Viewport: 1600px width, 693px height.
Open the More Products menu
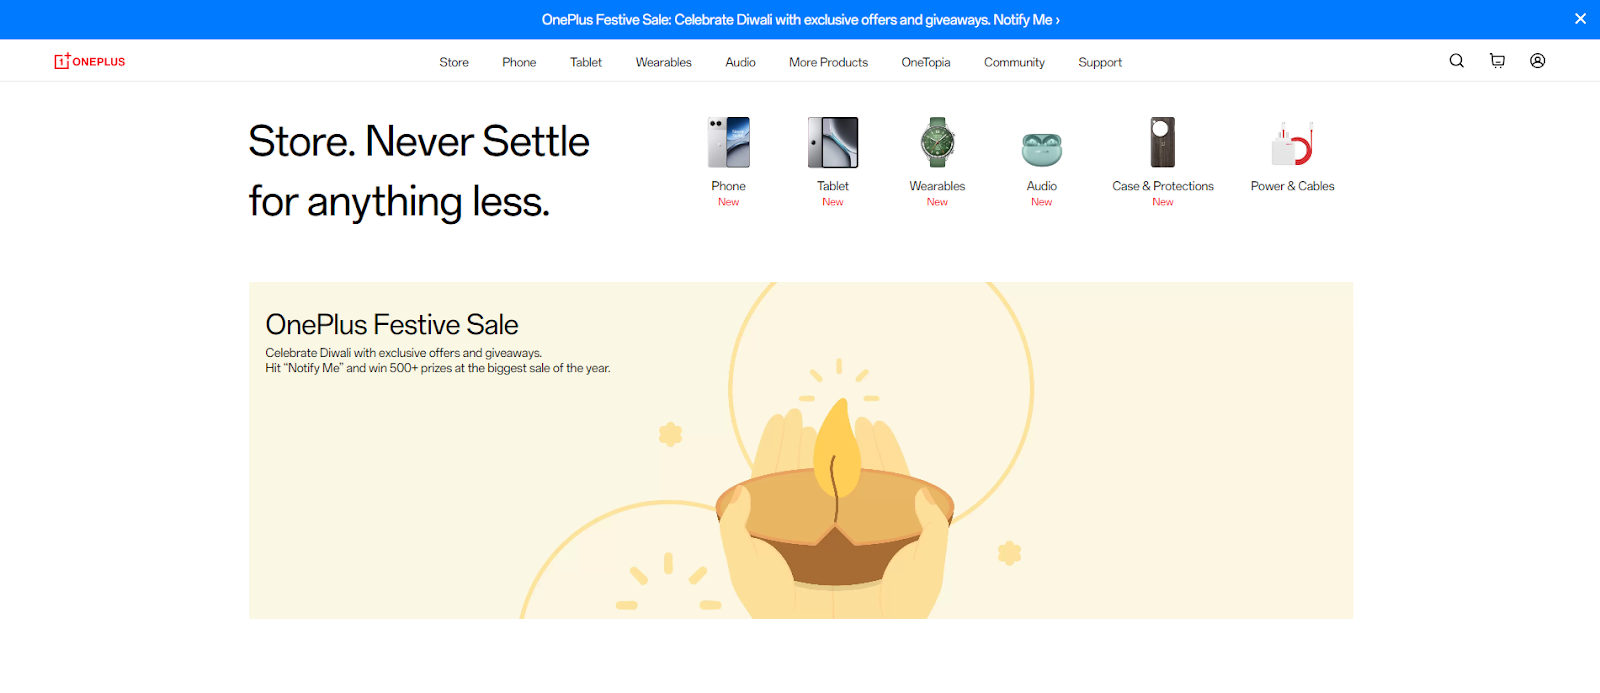tap(828, 62)
